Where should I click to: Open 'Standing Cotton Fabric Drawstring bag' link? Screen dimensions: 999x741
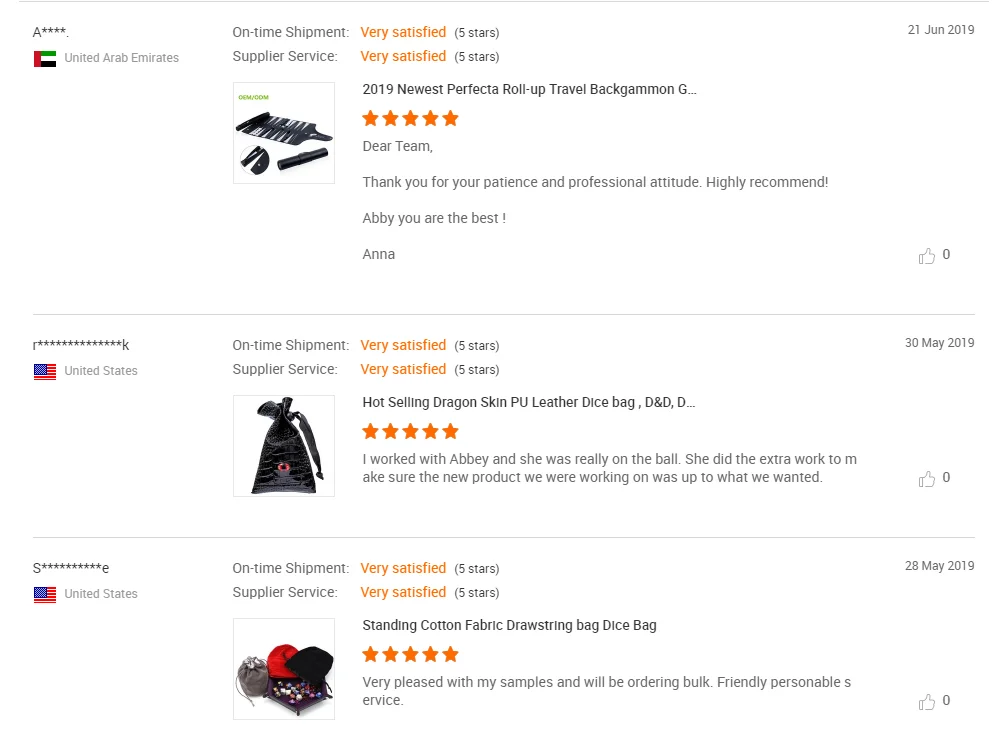click(509, 625)
